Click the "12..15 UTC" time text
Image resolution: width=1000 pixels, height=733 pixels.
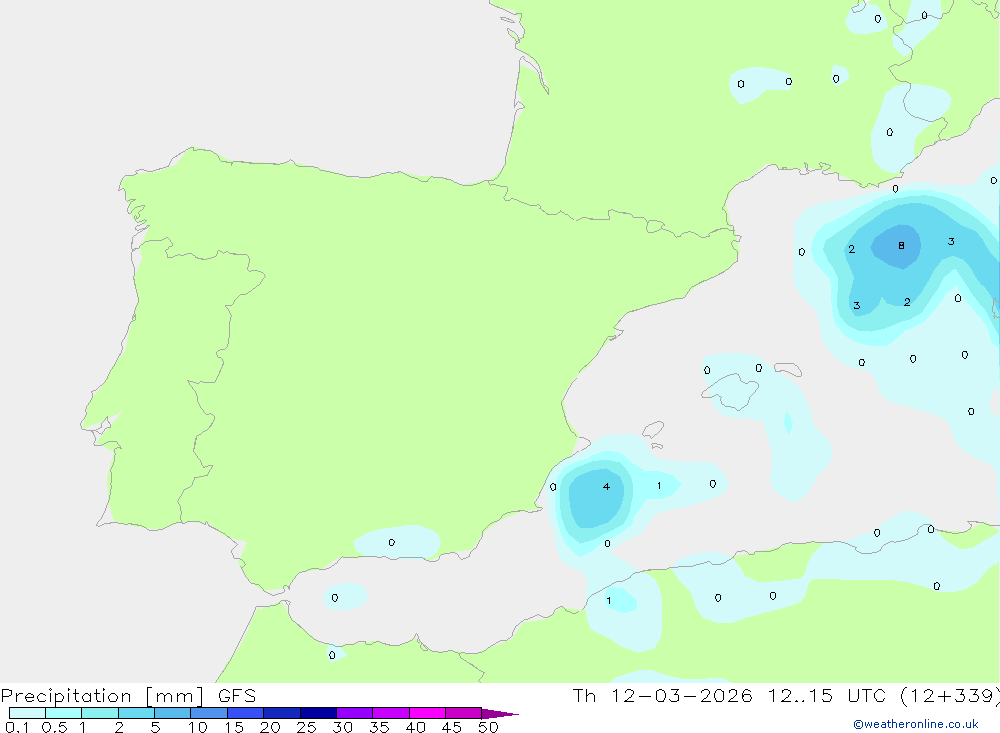coord(826,695)
